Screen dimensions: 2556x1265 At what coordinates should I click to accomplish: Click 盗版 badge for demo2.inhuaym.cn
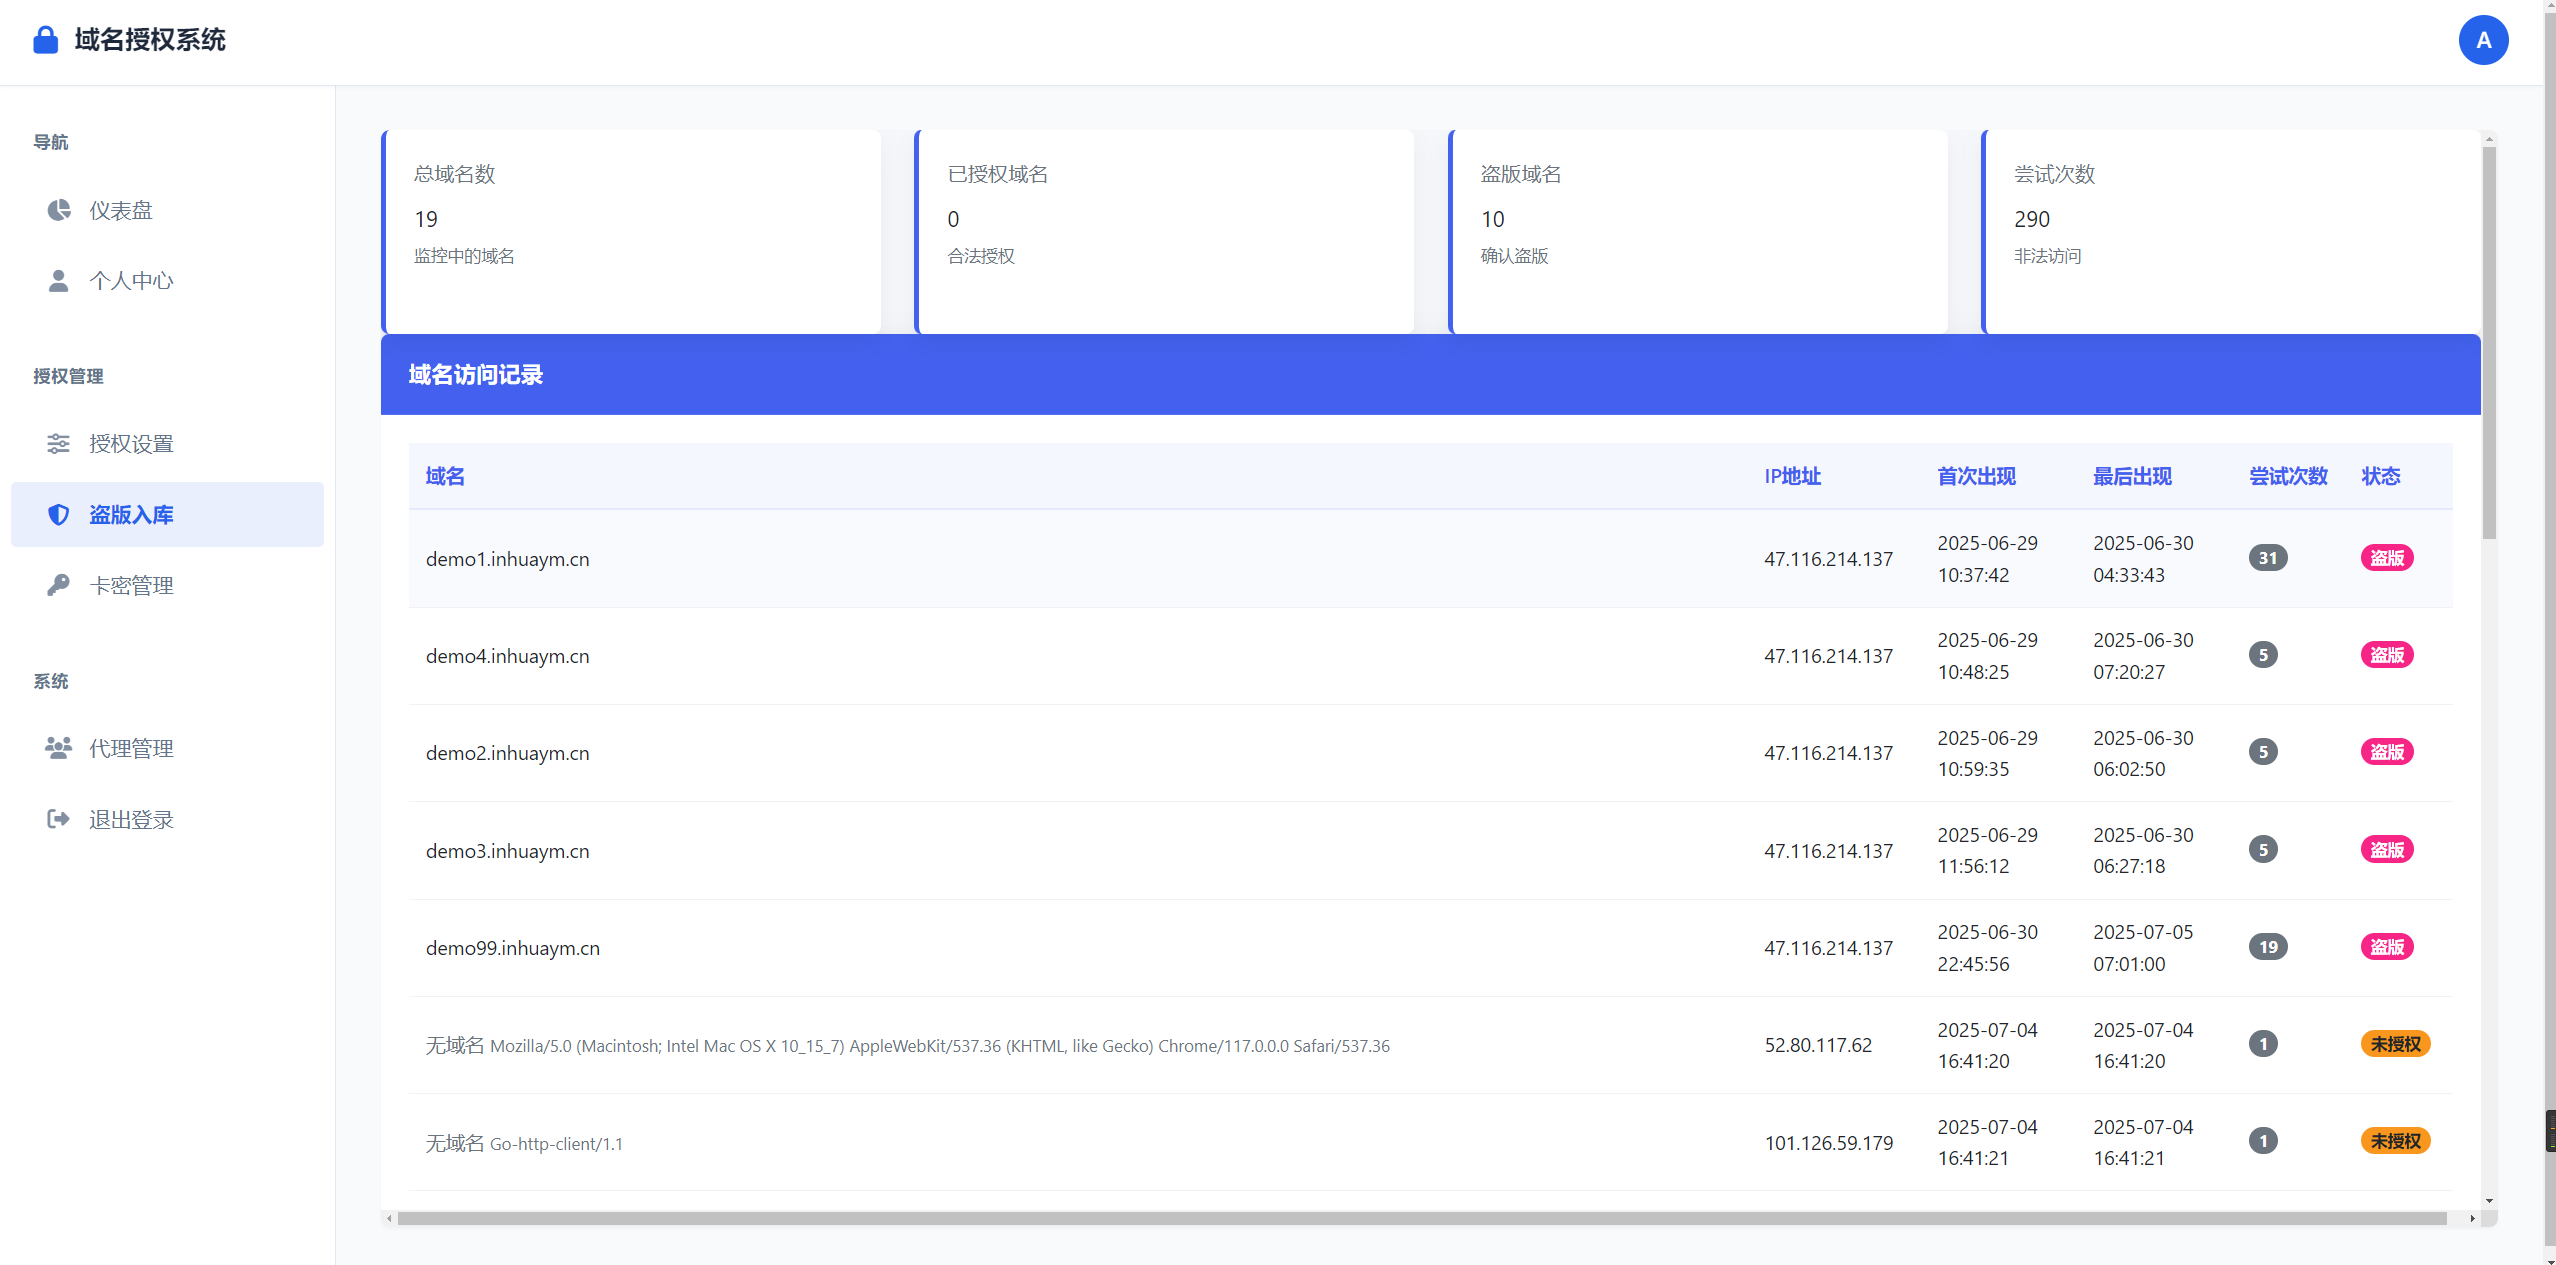2387,752
